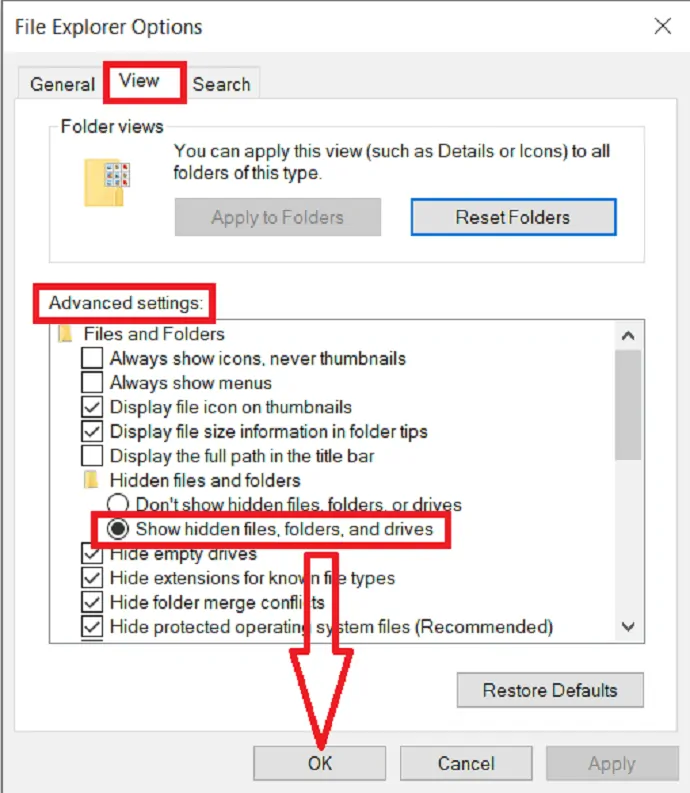Click the Reset Folders button
The width and height of the screenshot is (690, 793).
[x=513, y=217]
